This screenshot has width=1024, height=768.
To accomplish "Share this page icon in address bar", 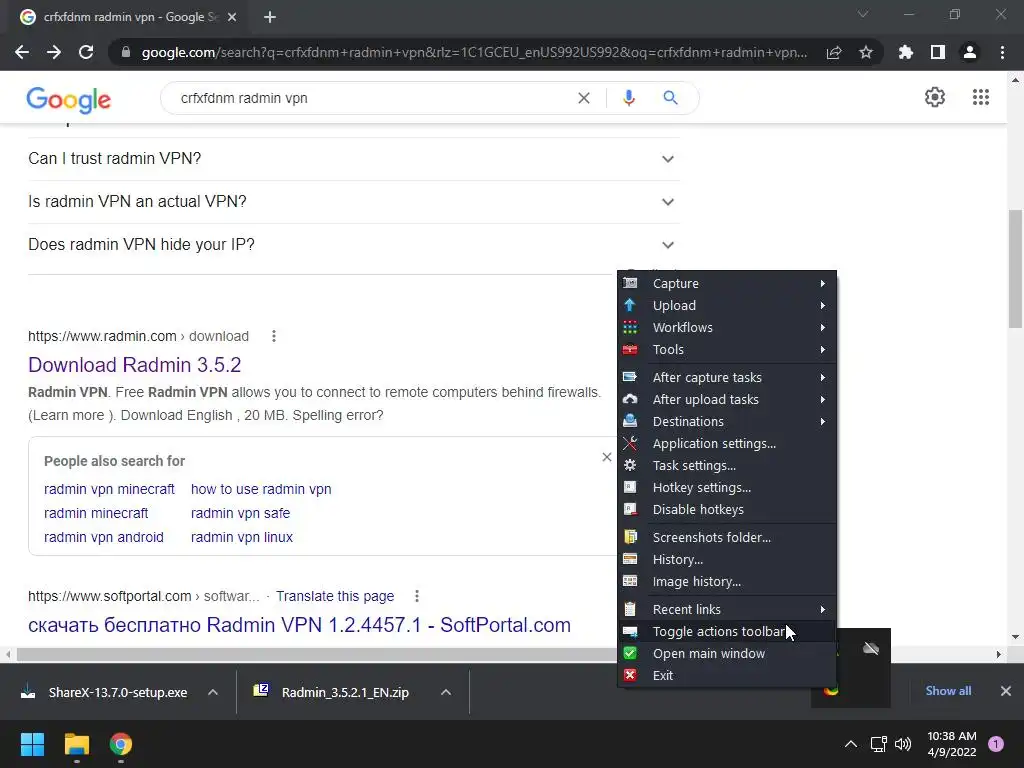I will pyautogui.click(x=834, y=52).
